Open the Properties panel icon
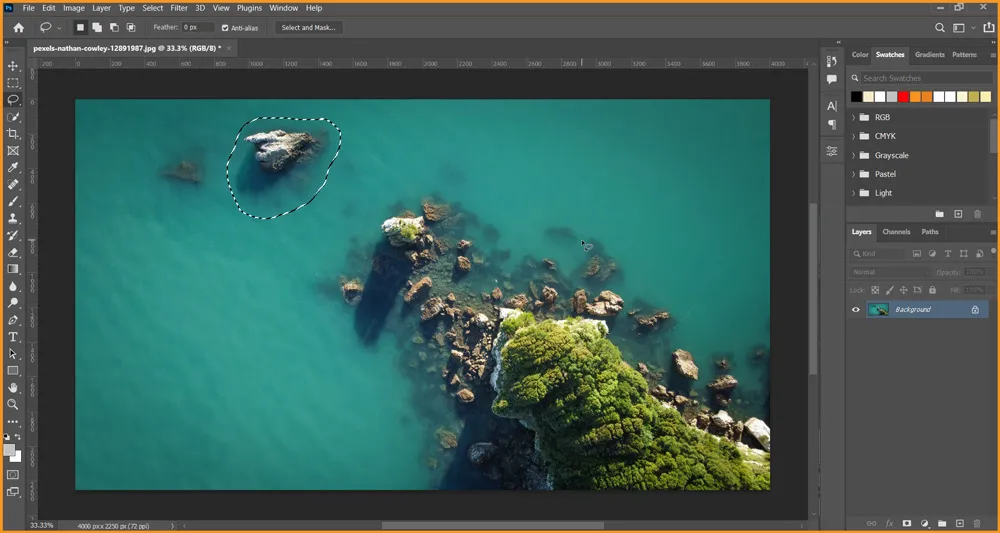This screenshot has width=1000, height=533. coord(832,151)
